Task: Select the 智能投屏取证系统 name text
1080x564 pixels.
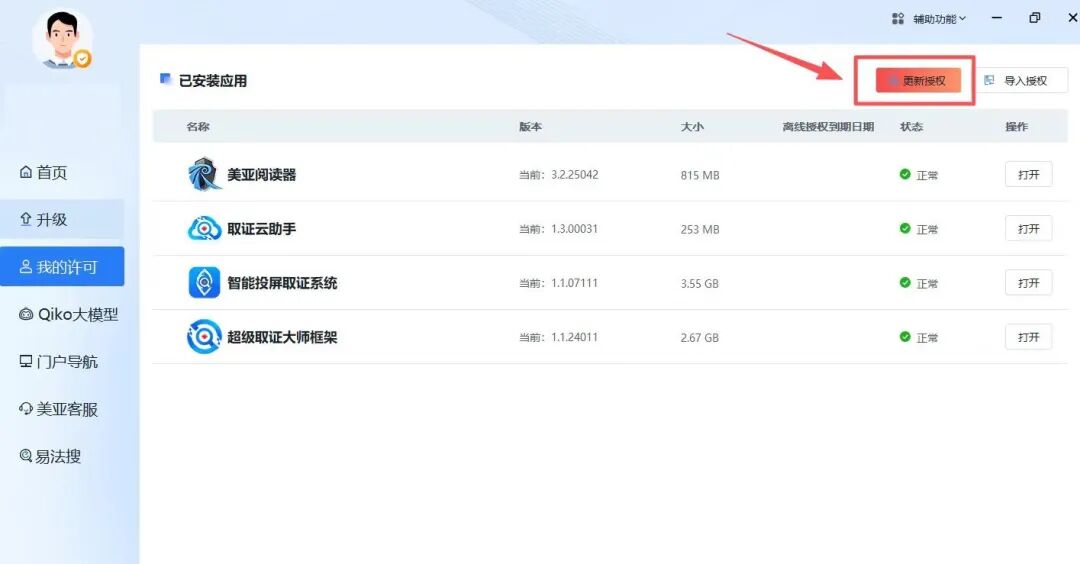Action: click(x=282, y=283)
